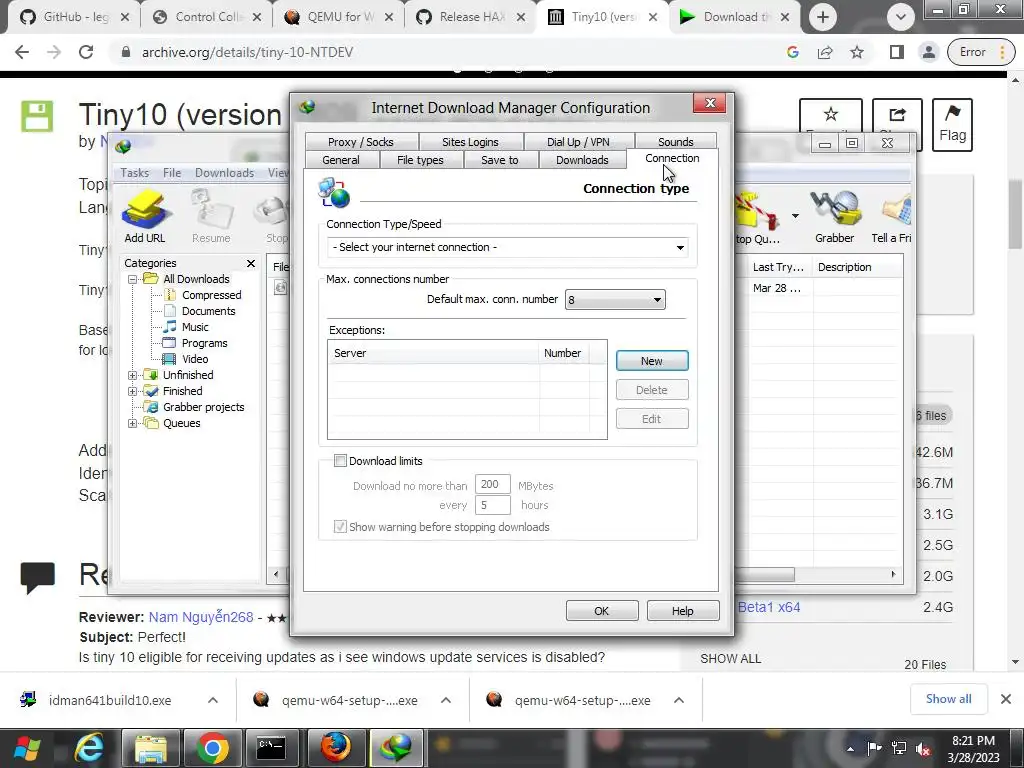Collapse the All Downloads tree node

coord(133,280)
